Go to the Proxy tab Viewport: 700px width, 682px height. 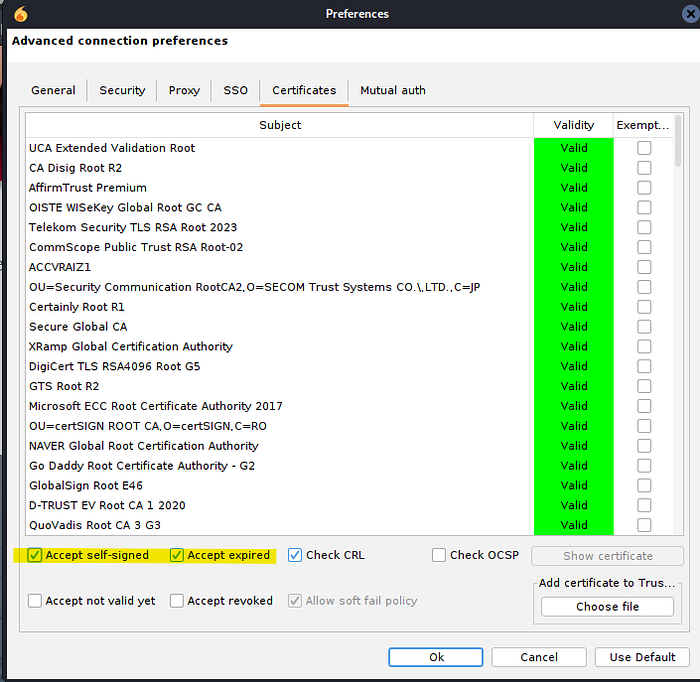[x=184, y=90]
